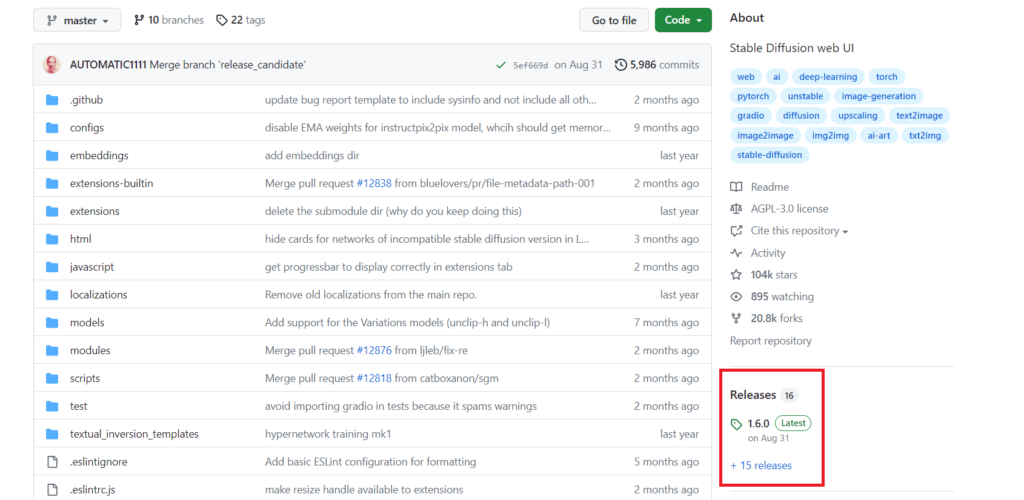Viewport: 1024px width, 500px height.
Task: Click the folder icon for extensions
Action: click(x=52, y=211)
